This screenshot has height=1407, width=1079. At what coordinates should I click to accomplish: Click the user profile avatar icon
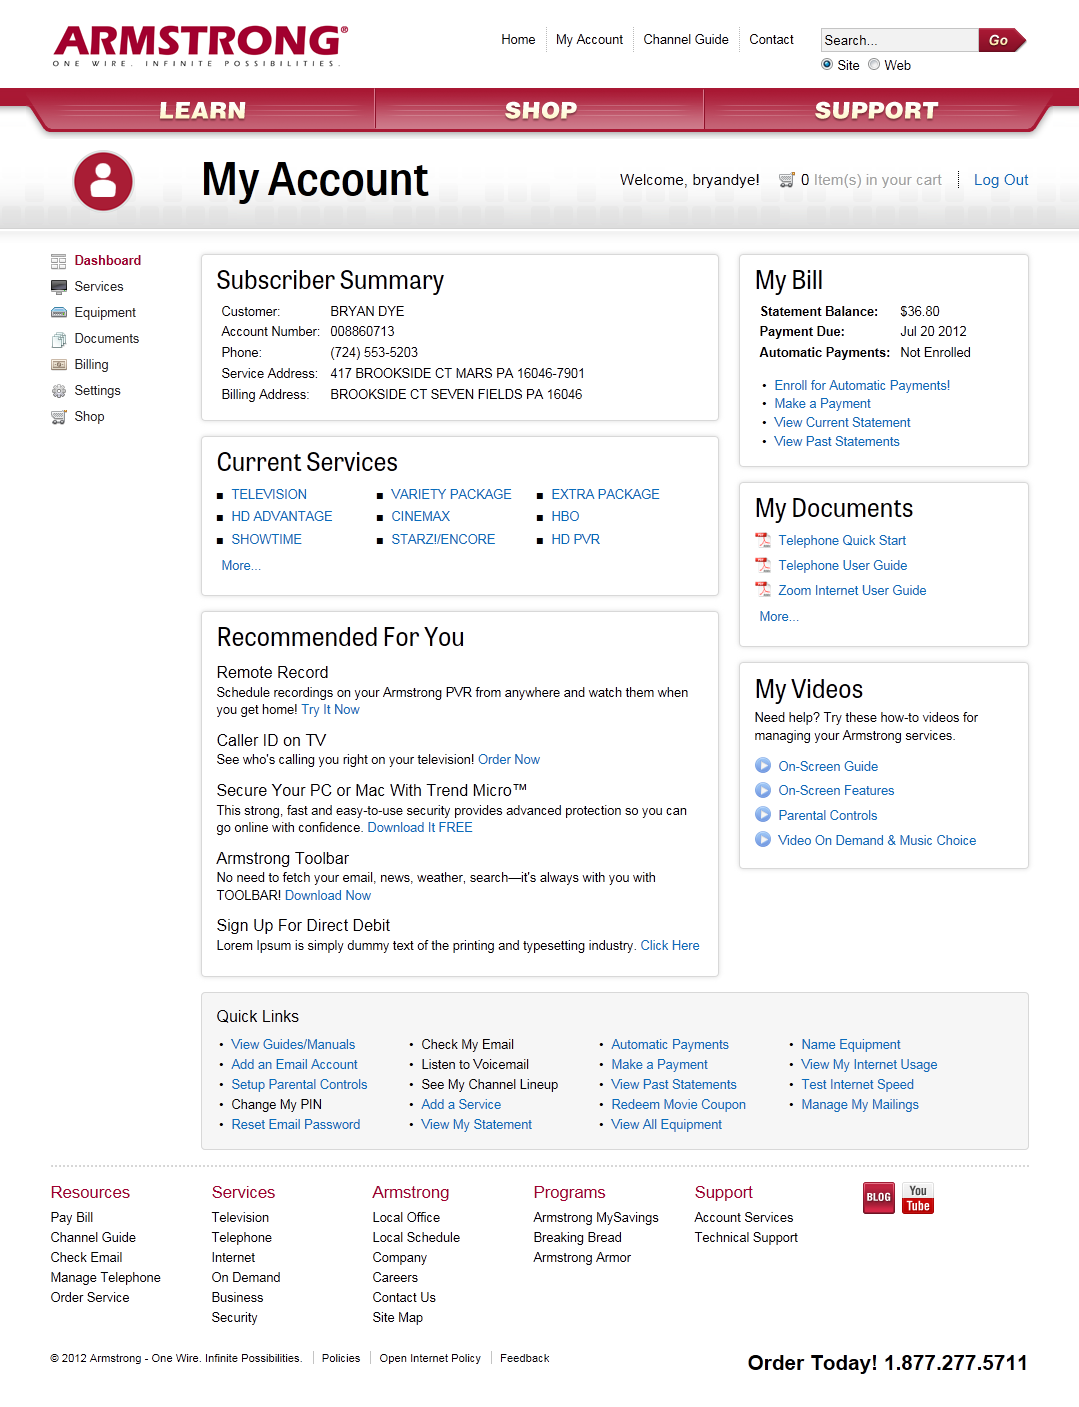pos(103,181)
